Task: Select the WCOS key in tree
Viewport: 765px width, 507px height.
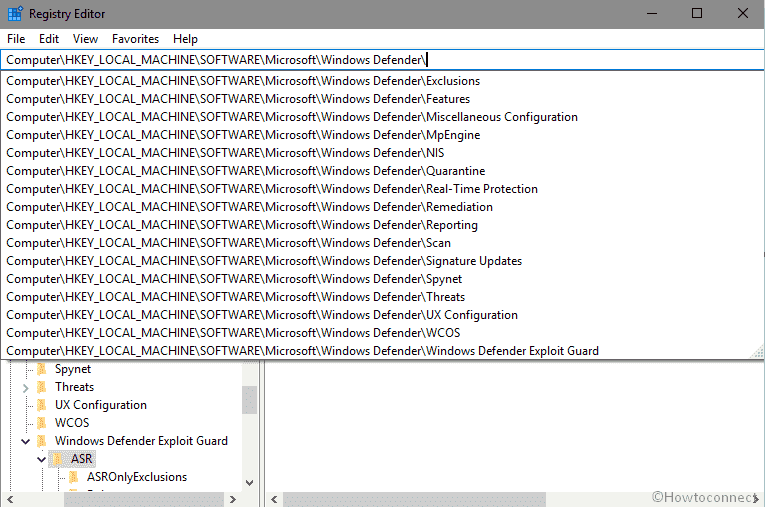Action: (72, 423)
